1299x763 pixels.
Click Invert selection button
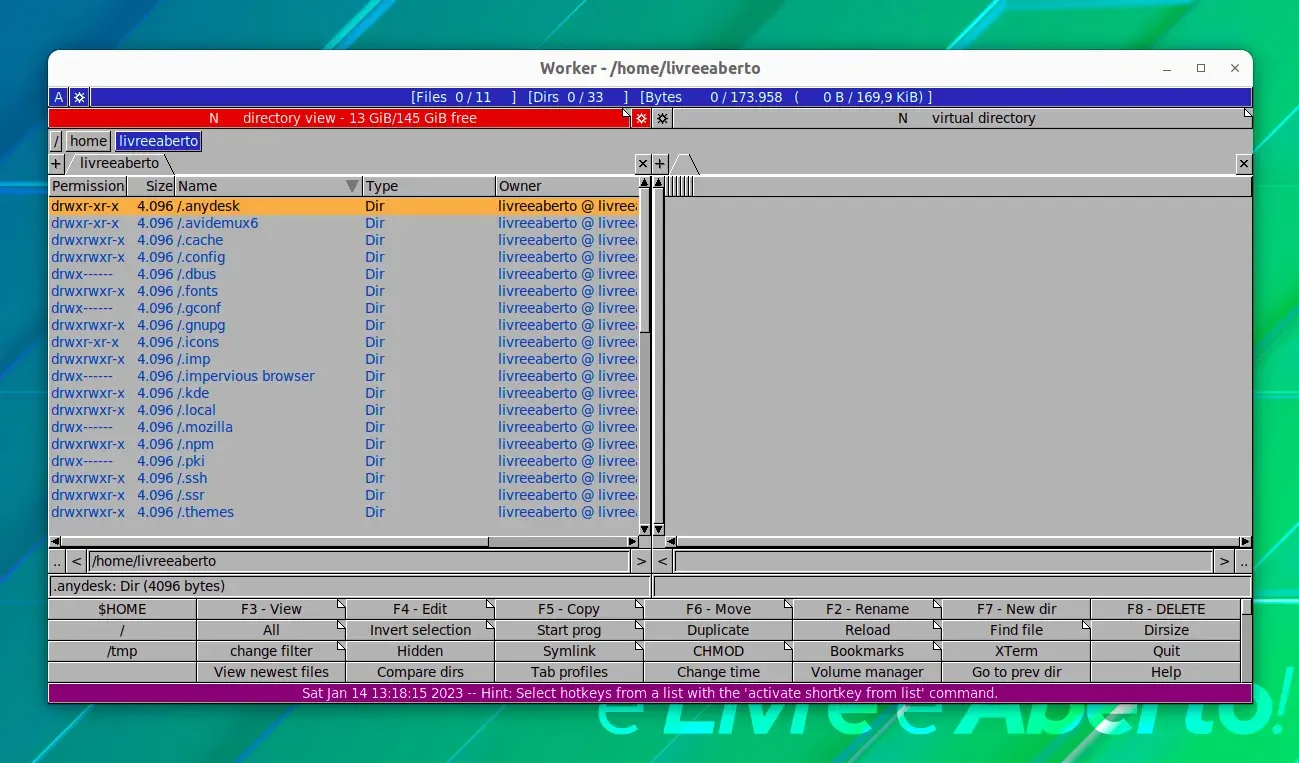[x=420, y=630]
